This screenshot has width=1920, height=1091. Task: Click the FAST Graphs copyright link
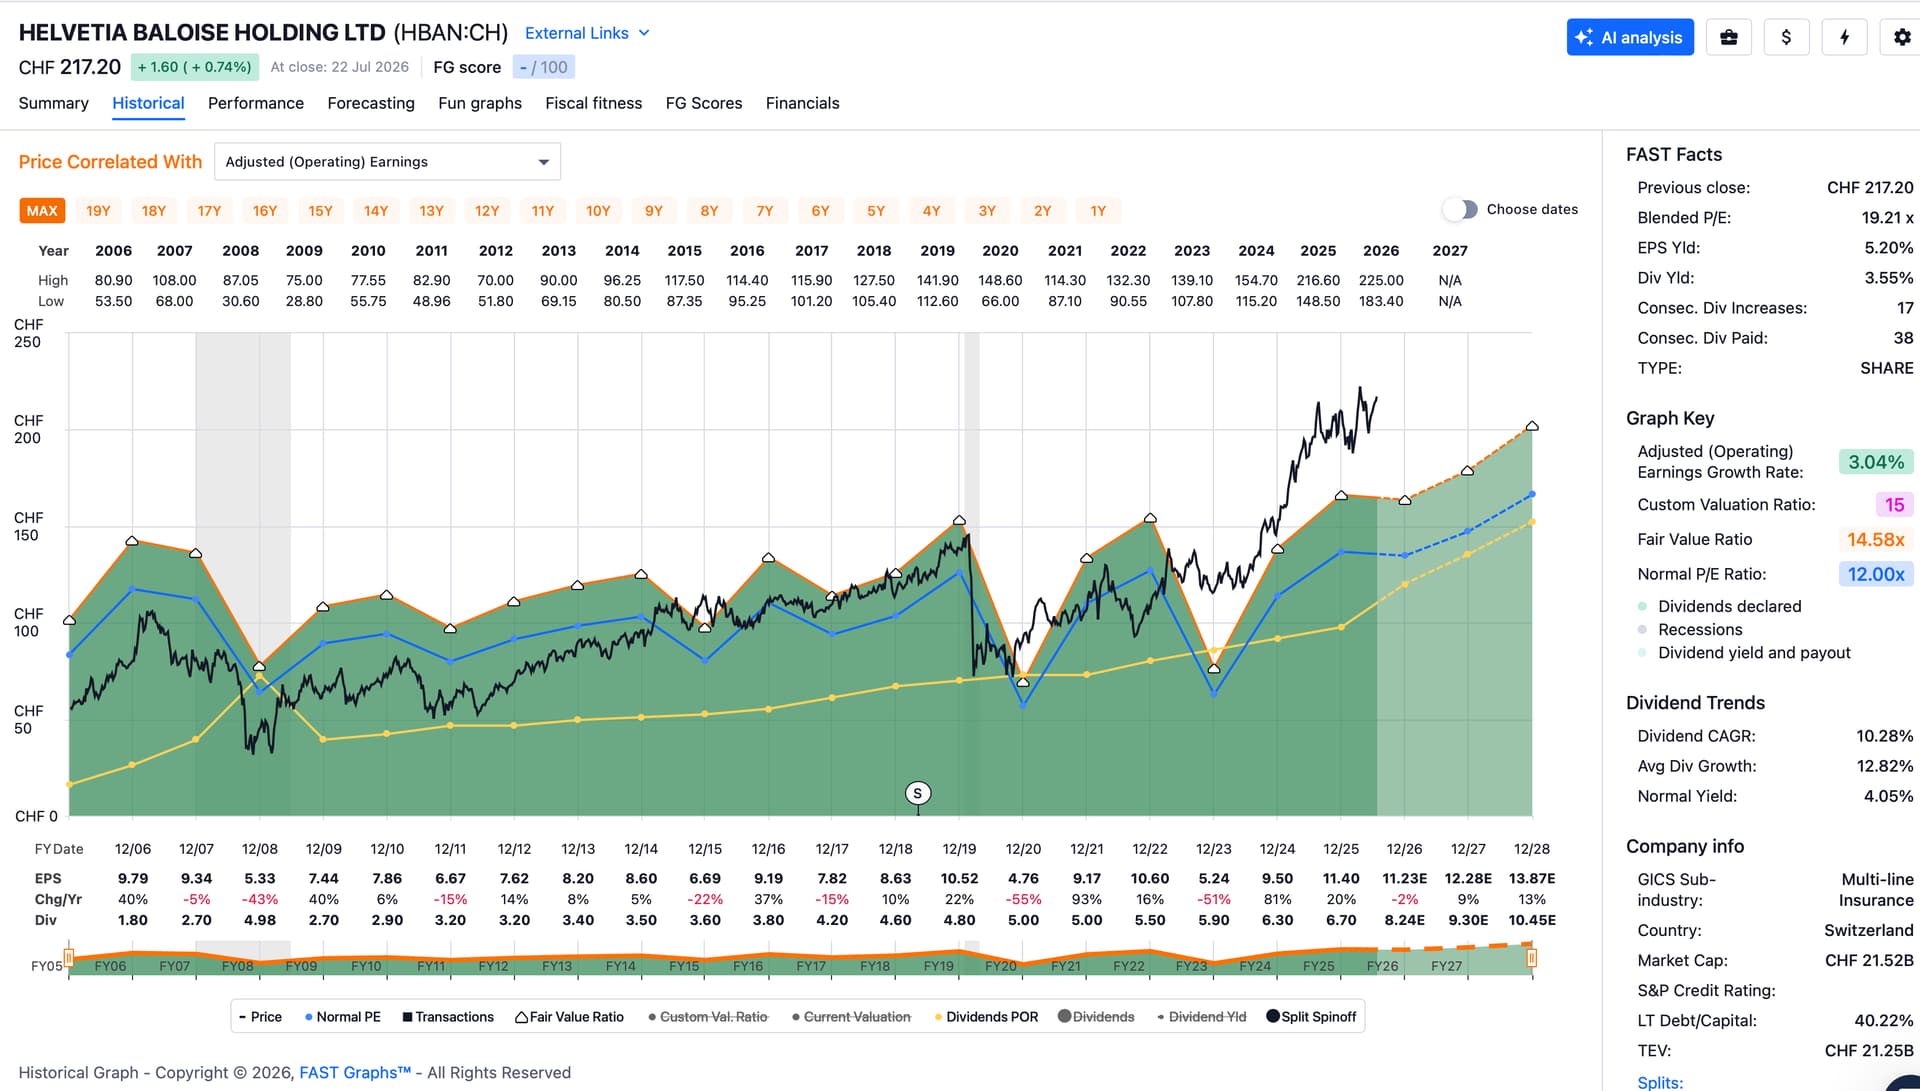355,1072
